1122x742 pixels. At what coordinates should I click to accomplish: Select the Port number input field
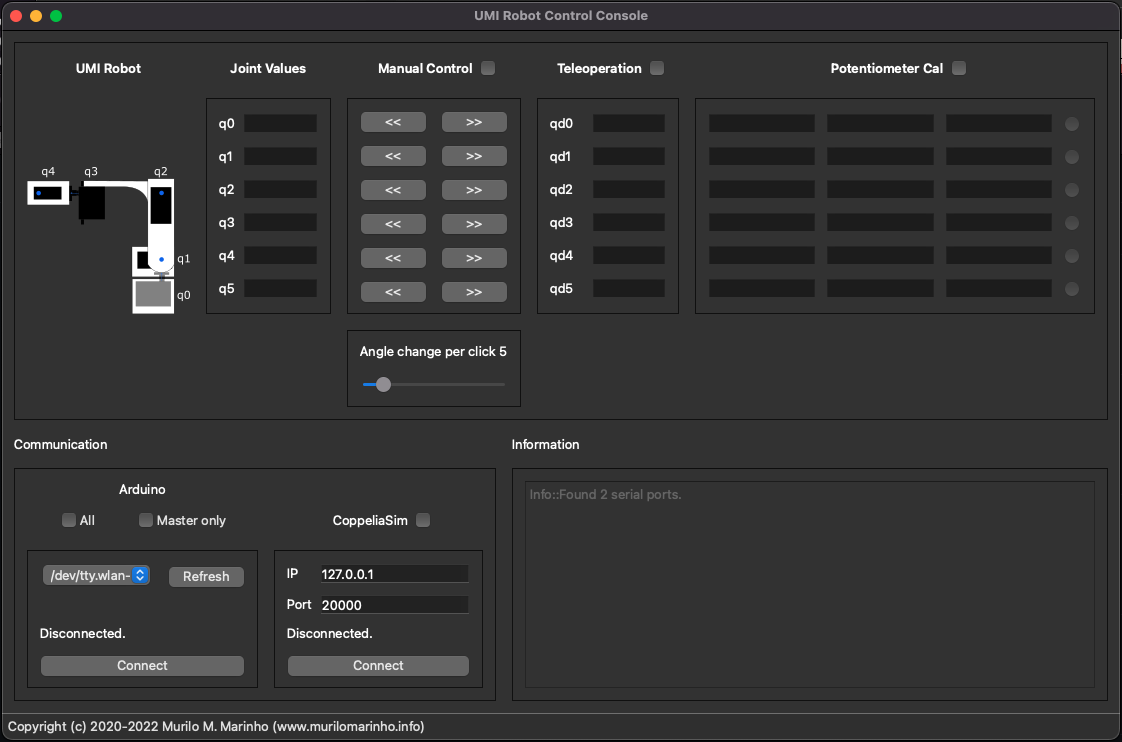[394, 605]
